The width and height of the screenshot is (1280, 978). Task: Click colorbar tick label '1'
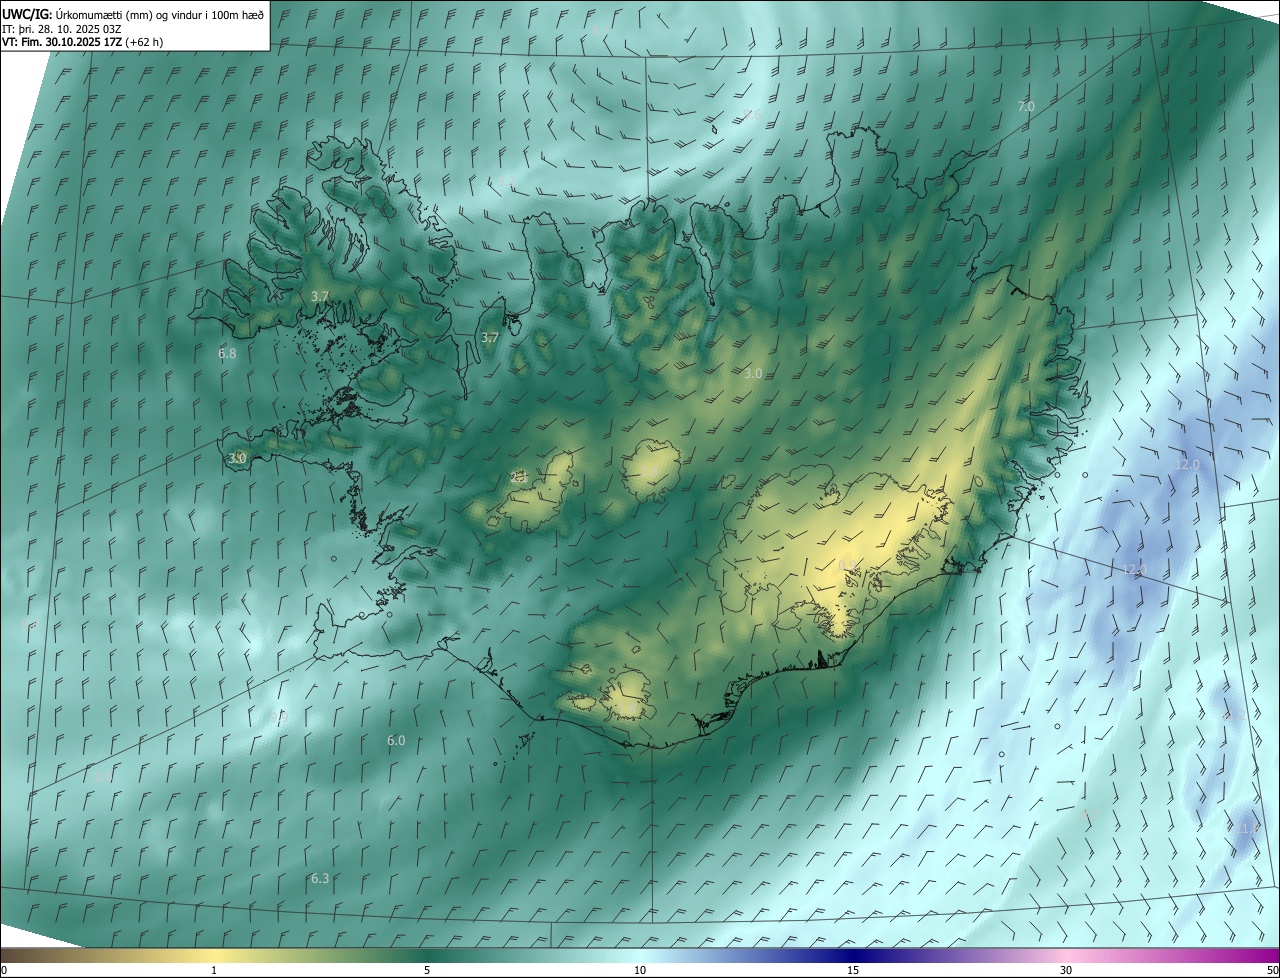point(214,971)
